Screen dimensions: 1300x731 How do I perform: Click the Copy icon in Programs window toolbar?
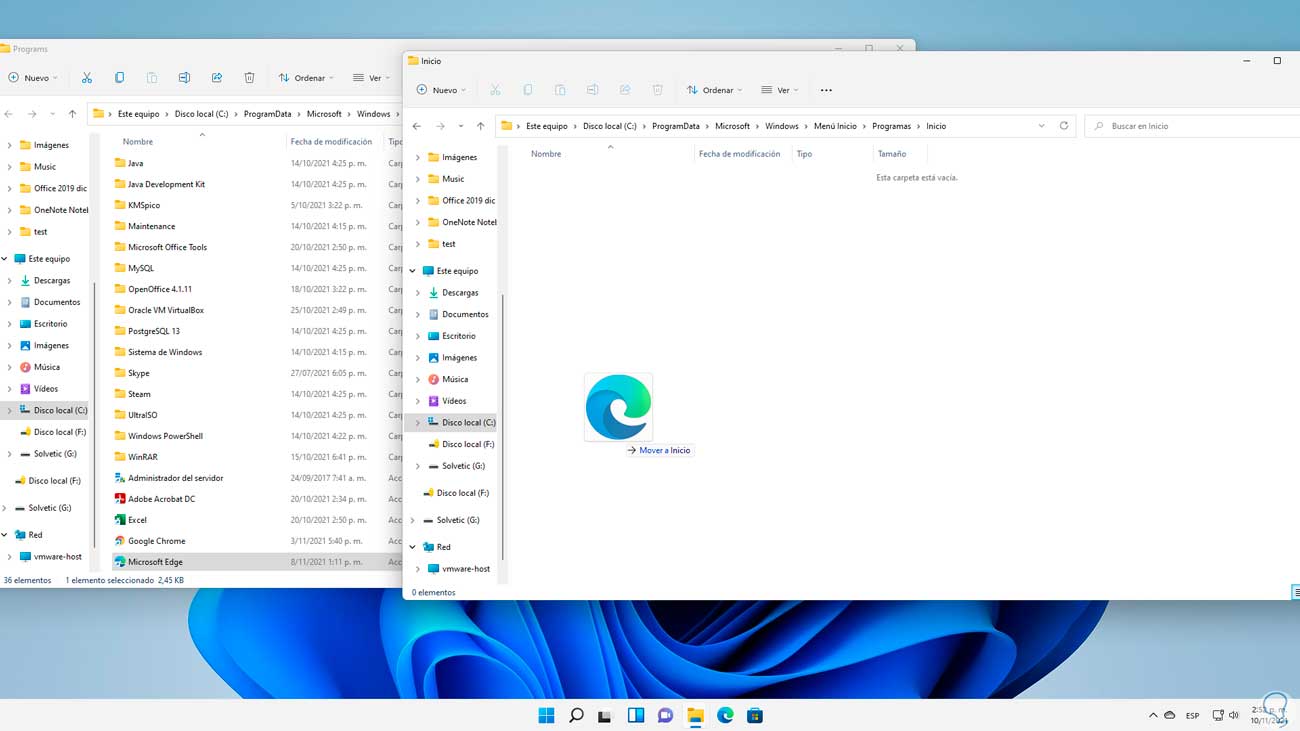click(x=119, y=78)
